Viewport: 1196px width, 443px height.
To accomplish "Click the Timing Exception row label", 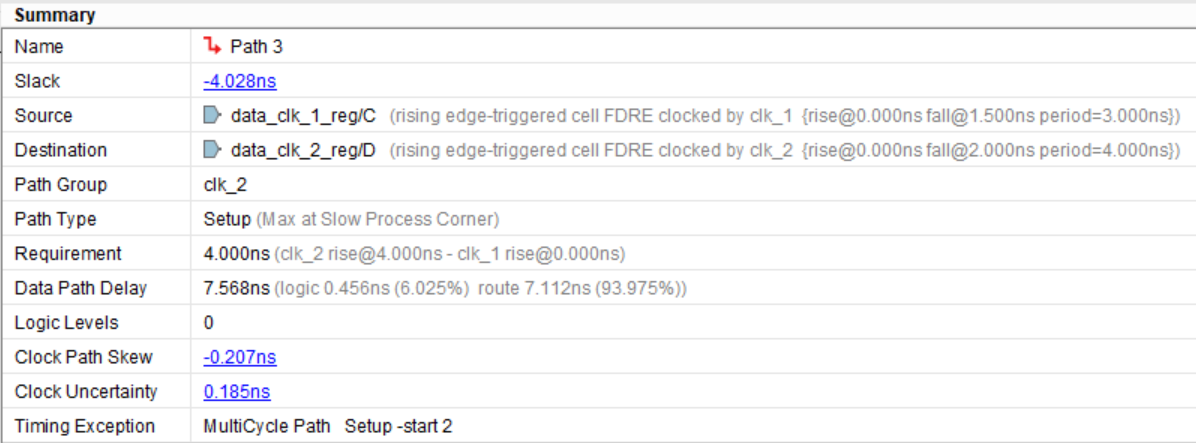I will pos(84,426).
